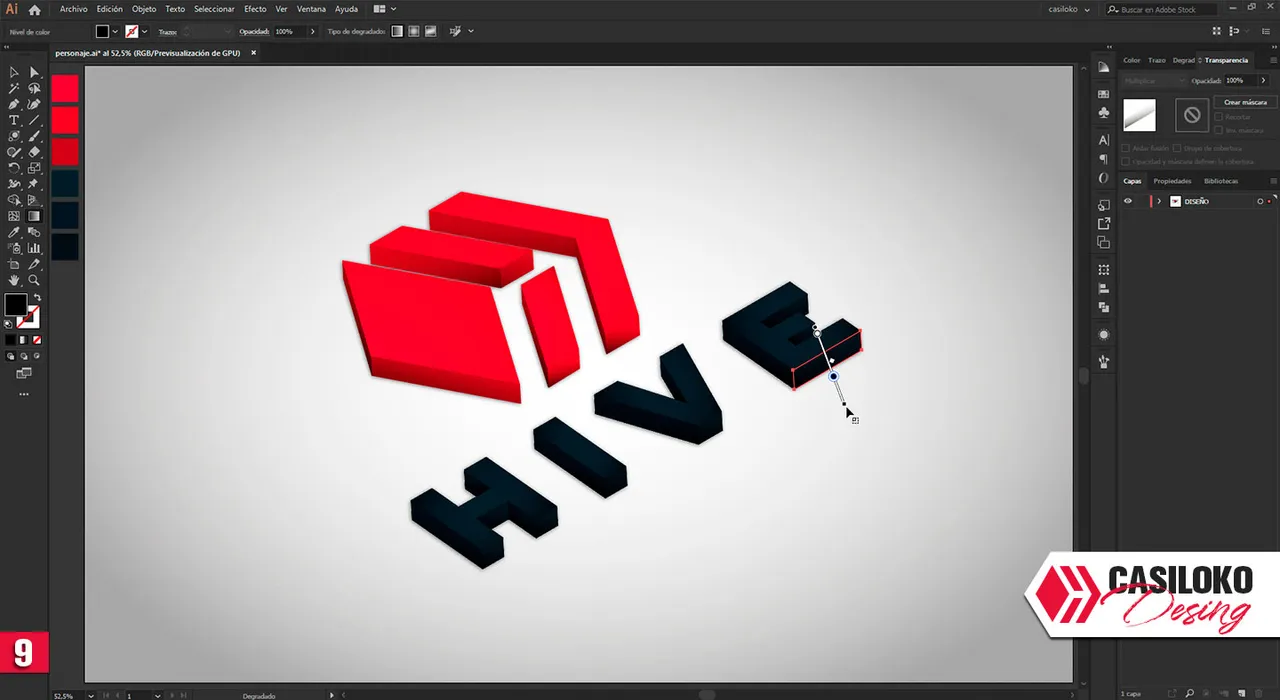Select the Pen tool
Image resolution: width=1280 pixels, height=700 pixels.
pyautogui.click(x=14, y=104)
